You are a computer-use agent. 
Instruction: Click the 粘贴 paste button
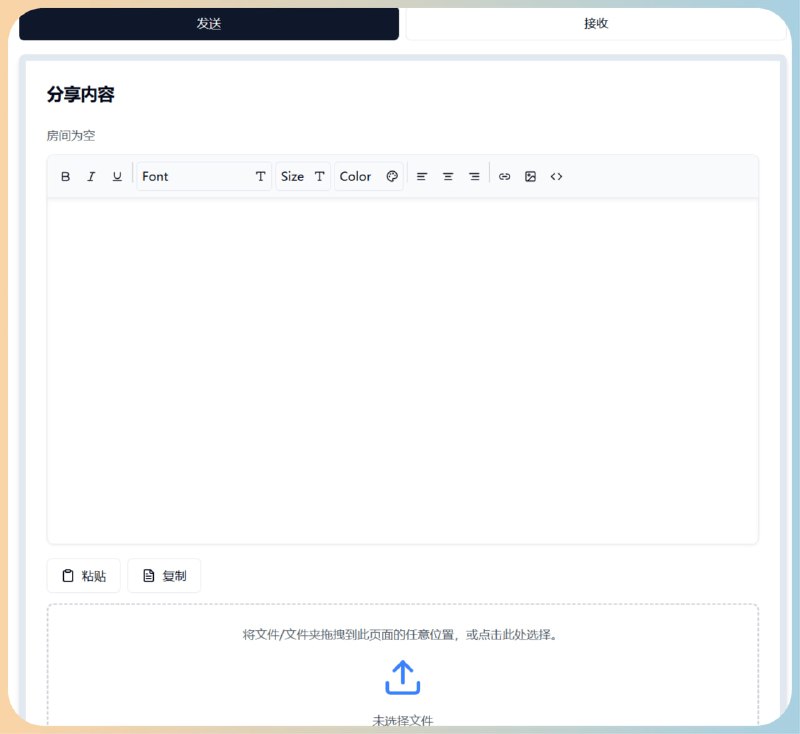(x=84, y=576)
